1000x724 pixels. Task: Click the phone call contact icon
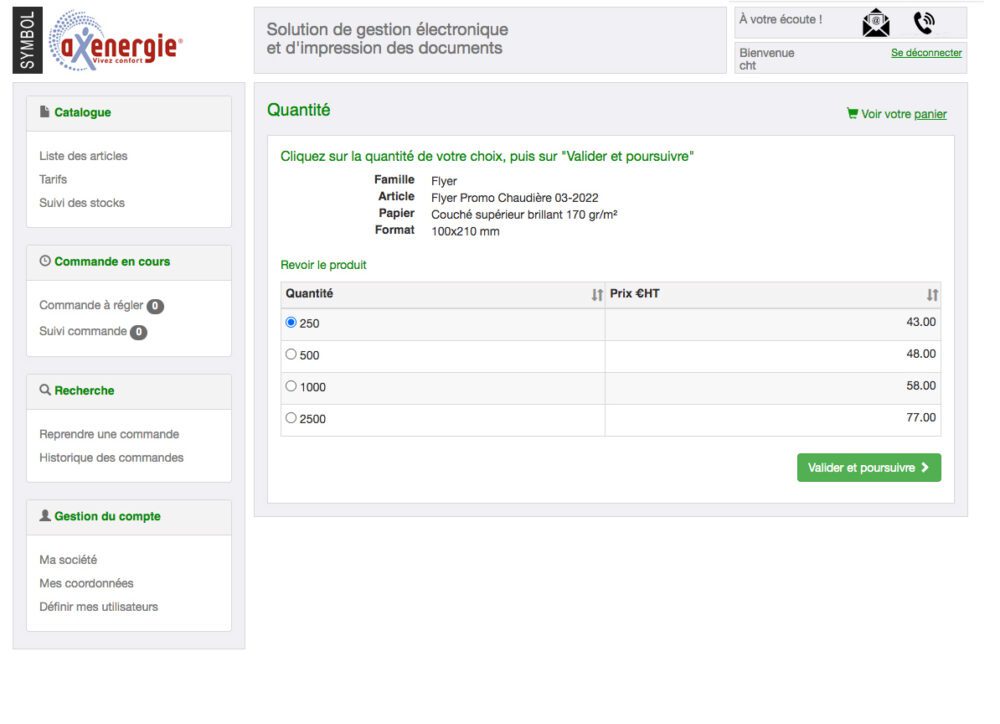[924, 22]
